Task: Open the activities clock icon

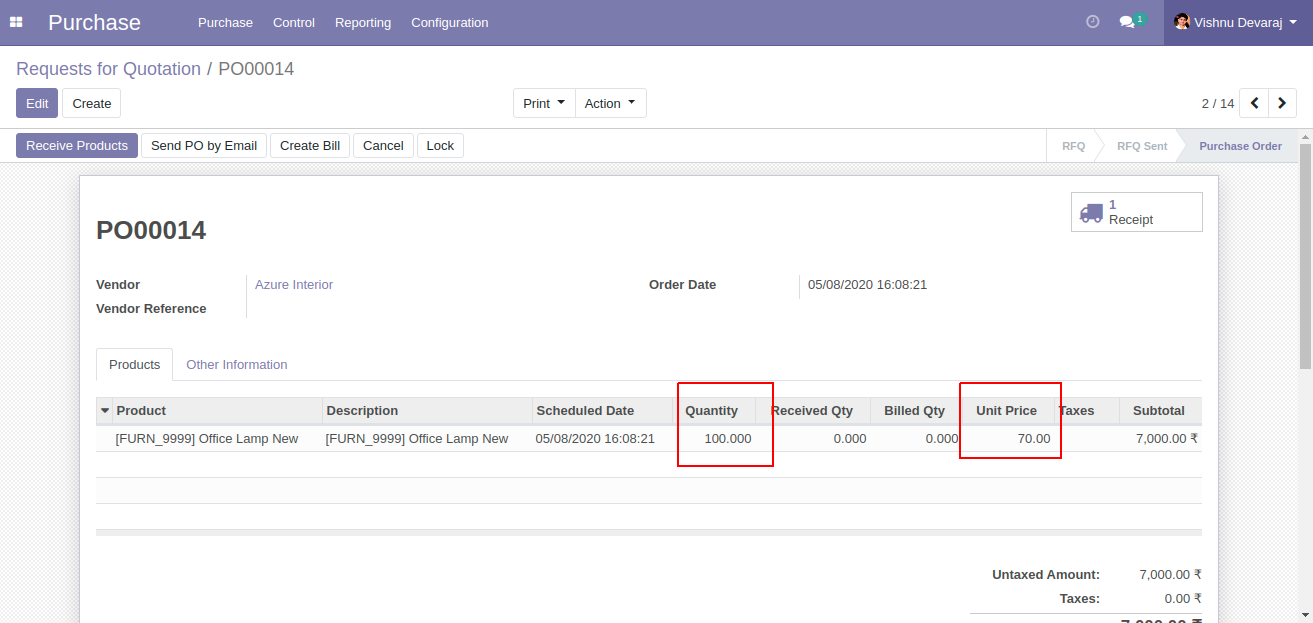Action: pos(1093,22)
